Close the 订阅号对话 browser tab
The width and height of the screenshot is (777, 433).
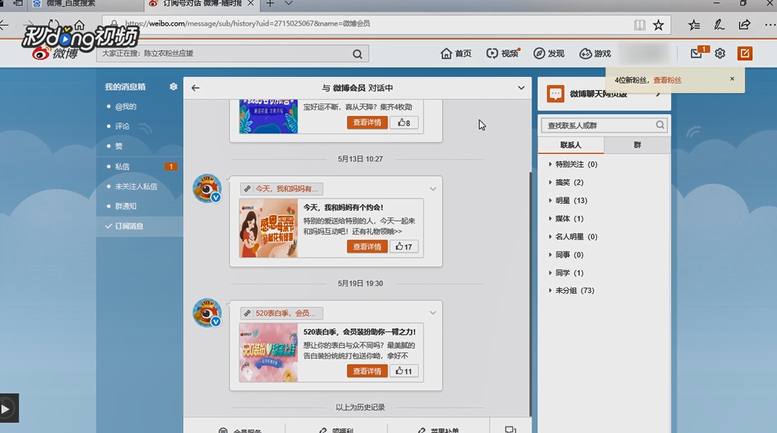pos(251,3)
